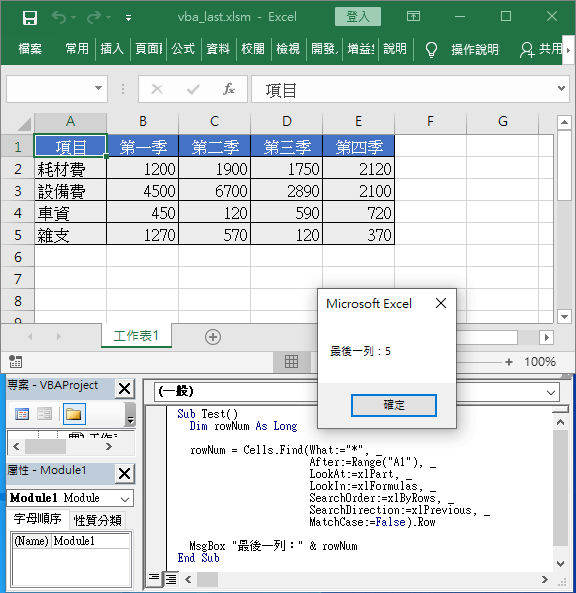Switch to 性質分類 properties tab
This screenshot has width=576, height=593.
[x=98, y=521]
